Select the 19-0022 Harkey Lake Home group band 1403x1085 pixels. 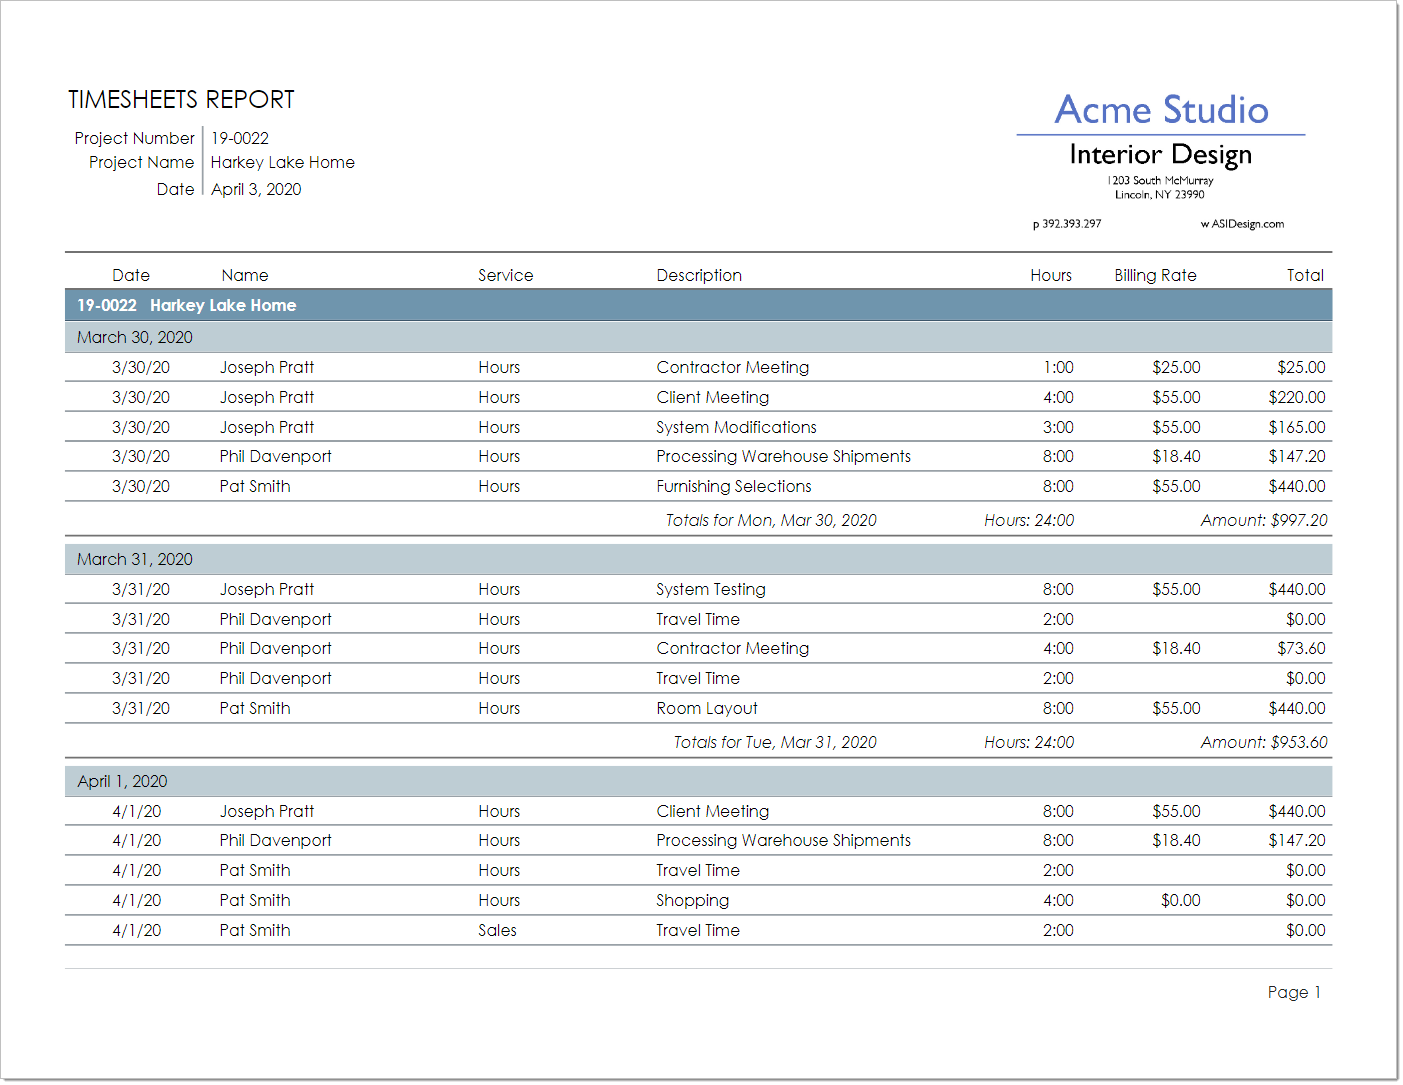click(x=698, y=306)
